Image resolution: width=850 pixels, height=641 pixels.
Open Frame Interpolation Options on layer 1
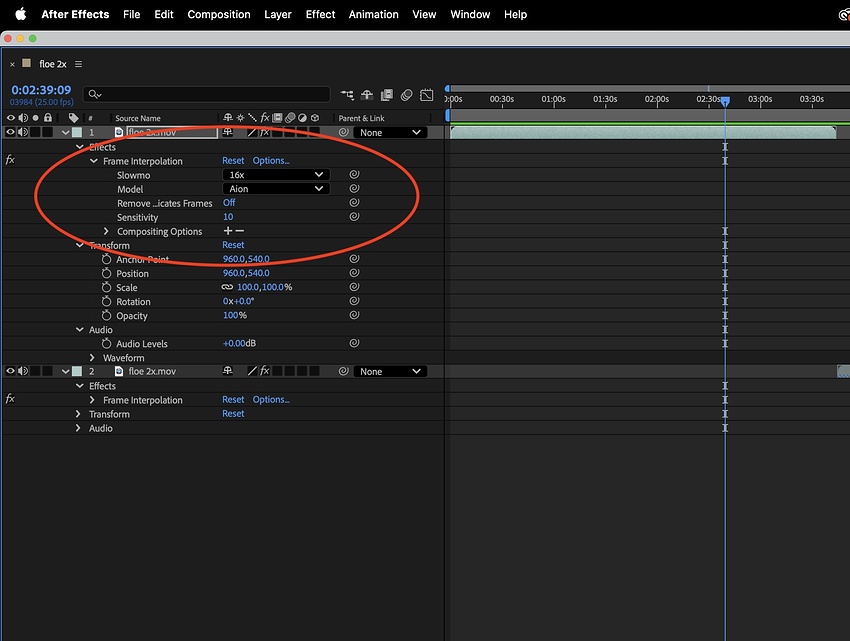coord(271,161)
